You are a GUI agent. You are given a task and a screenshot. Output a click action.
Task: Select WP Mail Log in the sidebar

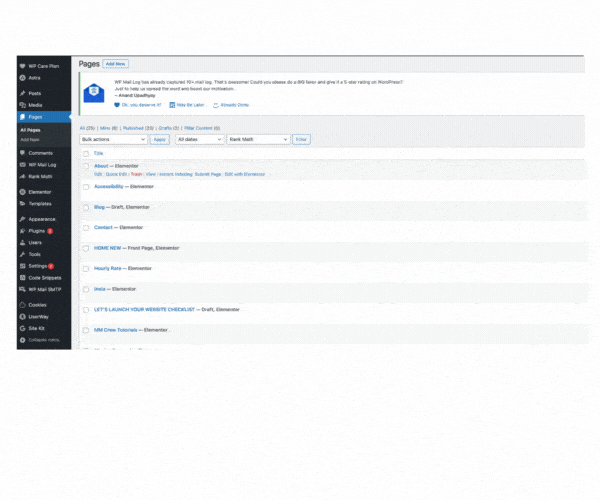tap(43, 164)
